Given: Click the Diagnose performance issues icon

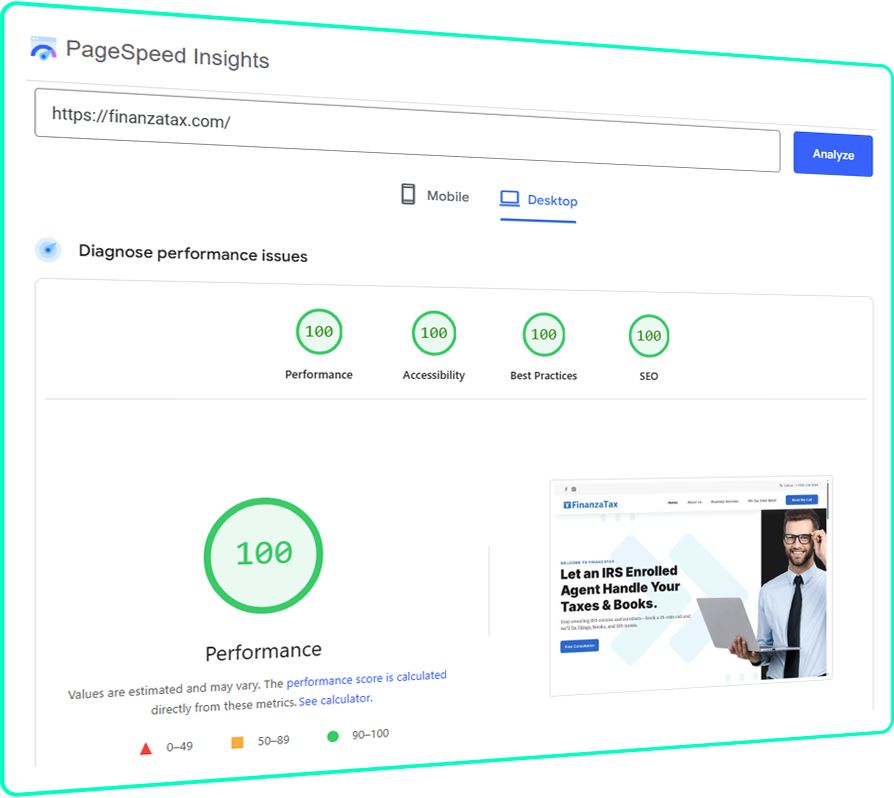Looking at the screenshot, I should (48, 250).
